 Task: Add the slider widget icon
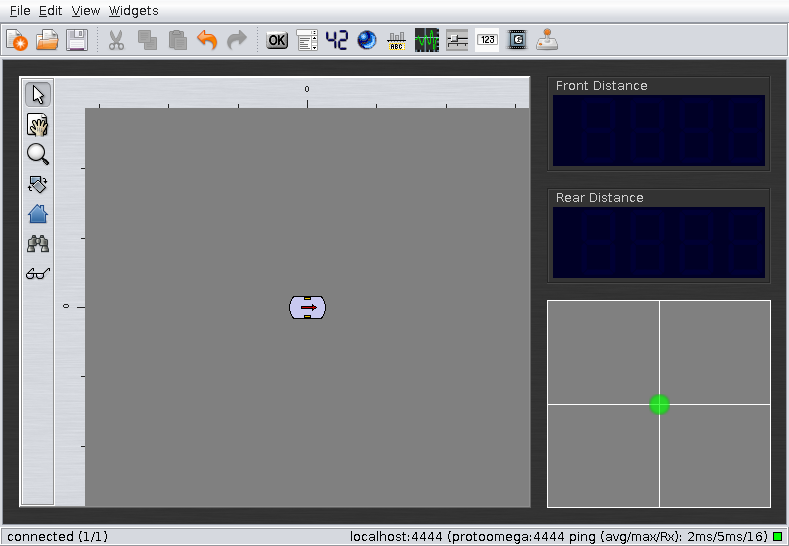457,40
